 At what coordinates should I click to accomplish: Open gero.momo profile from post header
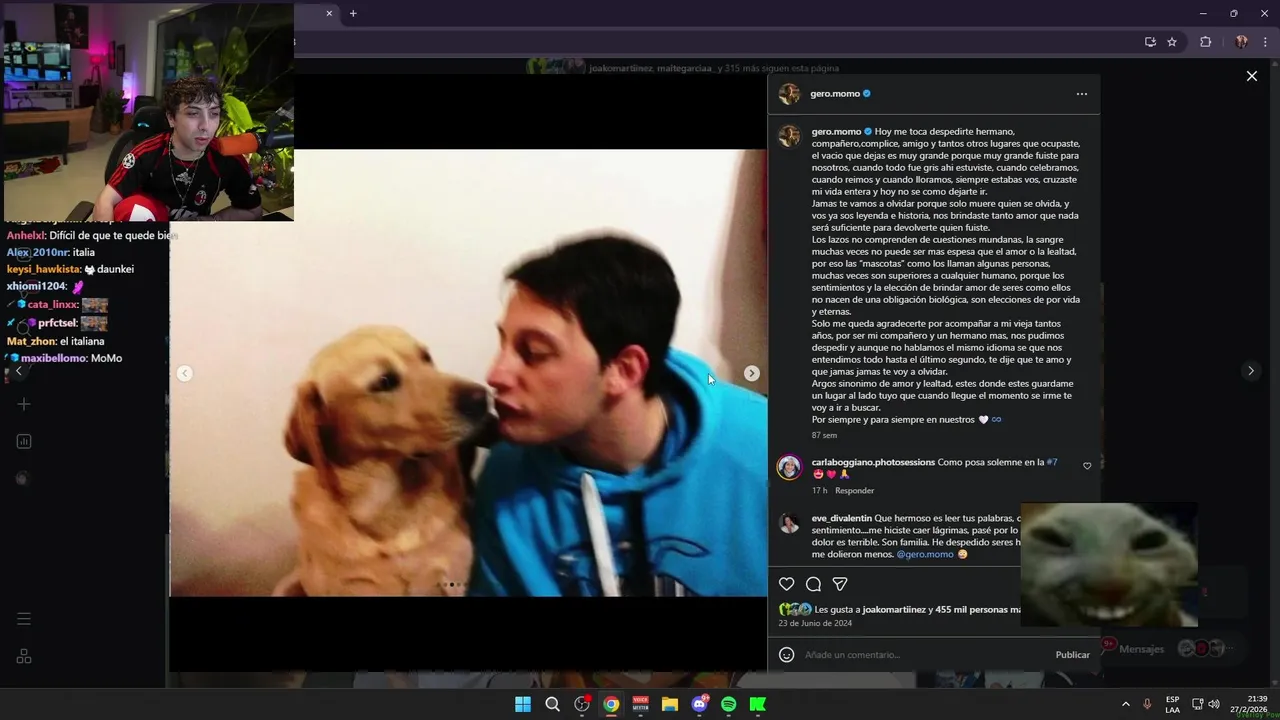coord(835,94)
